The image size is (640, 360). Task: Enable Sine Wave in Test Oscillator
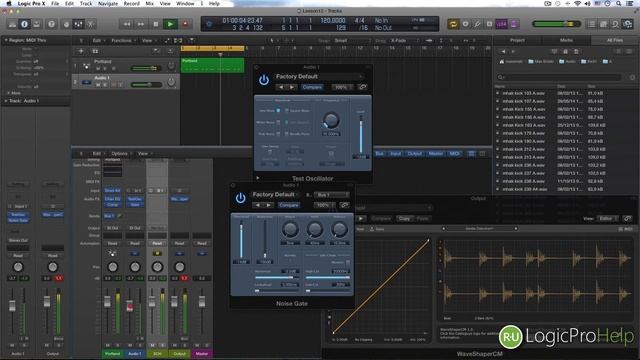(x=278, y=111)
